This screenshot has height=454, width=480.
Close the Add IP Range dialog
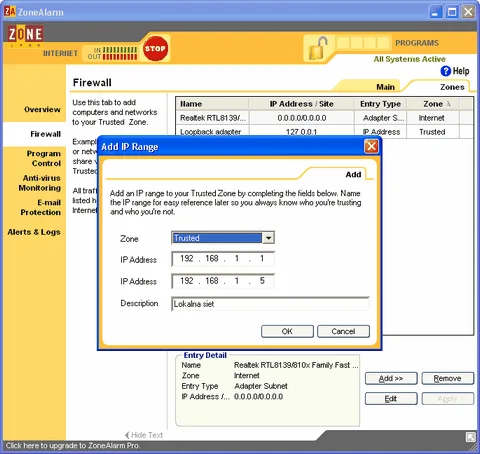pos(371,146)
